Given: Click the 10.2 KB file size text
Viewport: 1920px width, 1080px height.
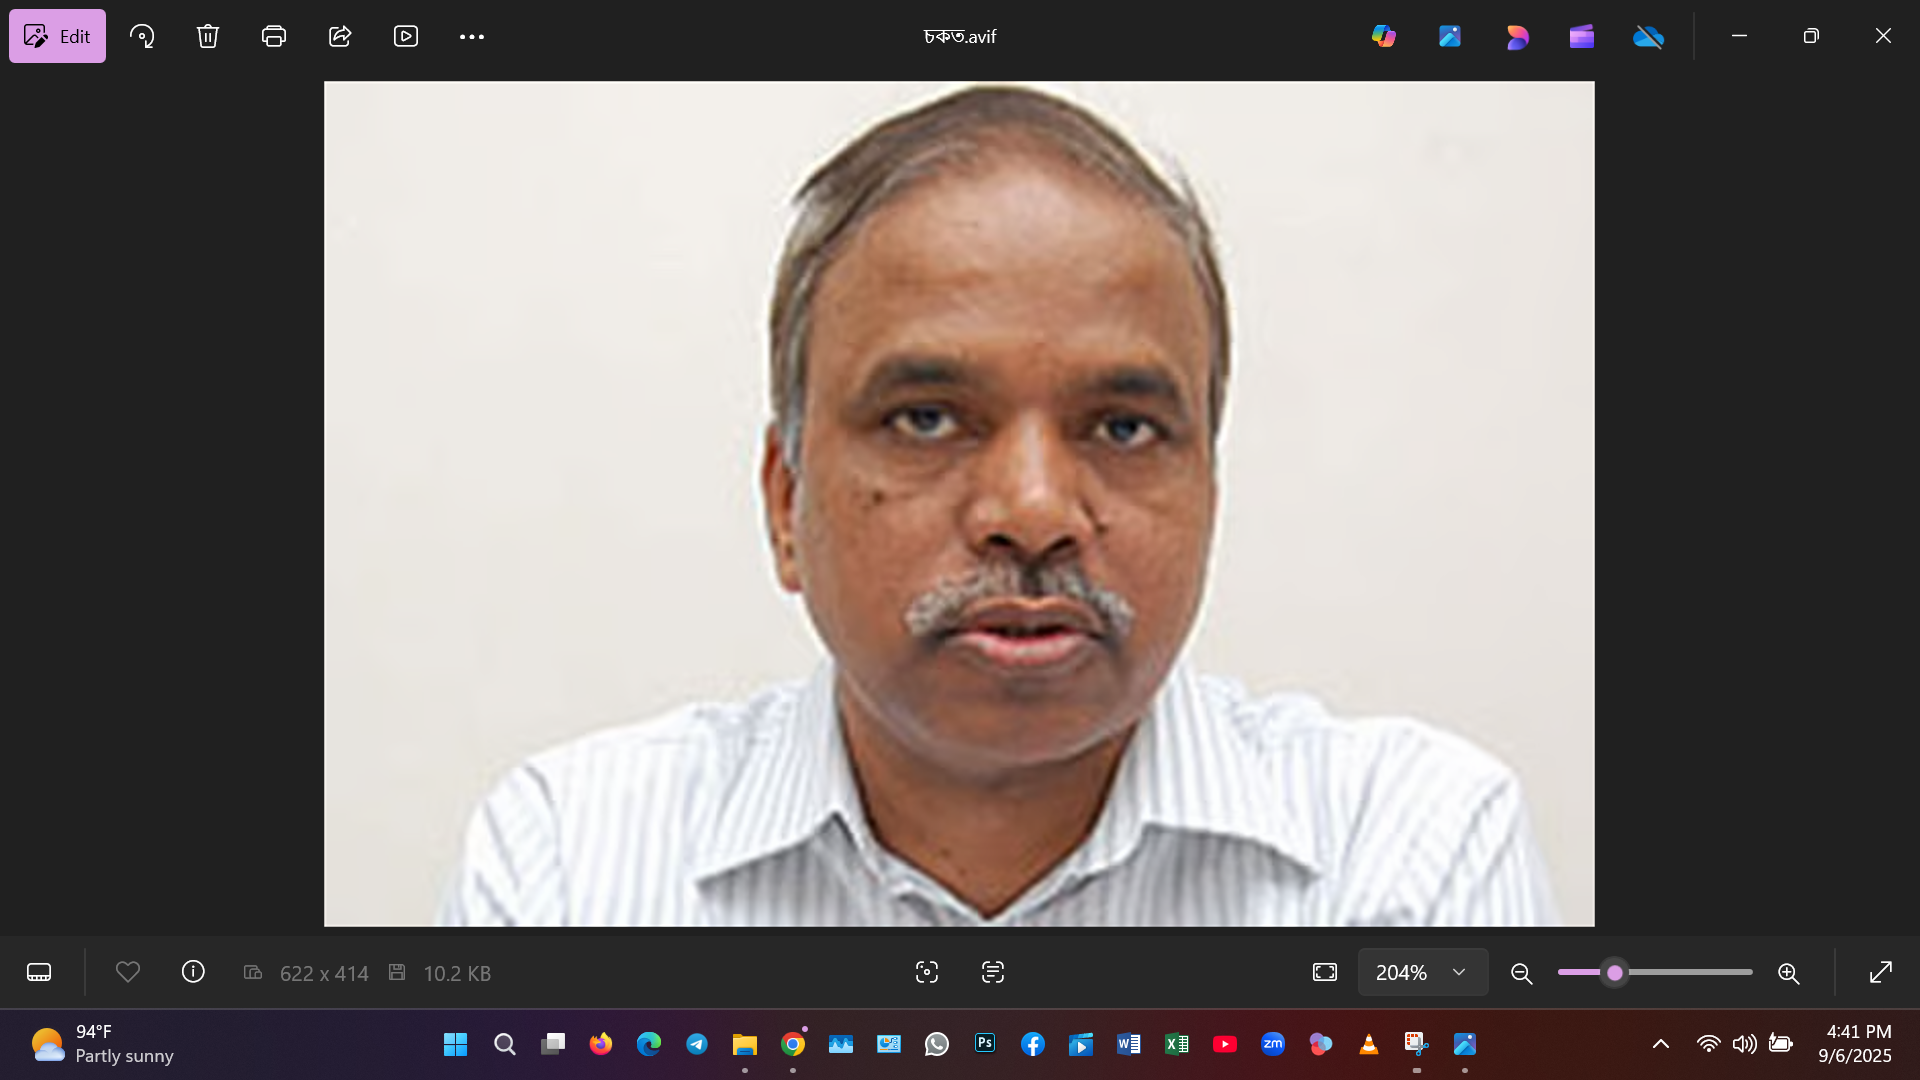Looking at the screenshot, I should pyautogui.click(x=457, y=973).
